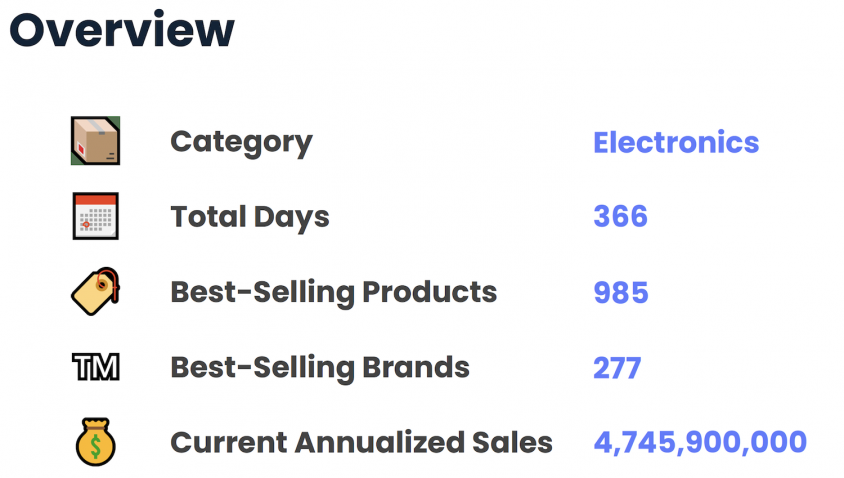Select the word Brands in fourth row
The image size is (844, 478).
click(416, 367)
